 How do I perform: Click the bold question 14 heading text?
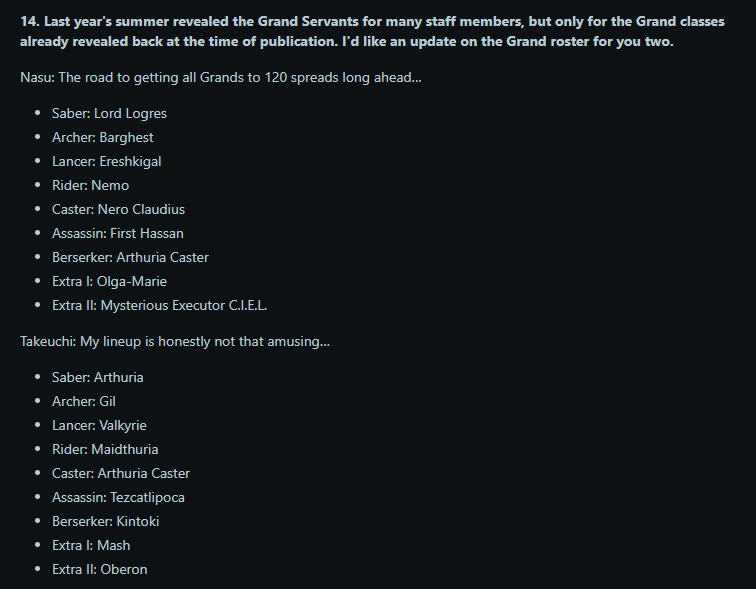(372, 31)
